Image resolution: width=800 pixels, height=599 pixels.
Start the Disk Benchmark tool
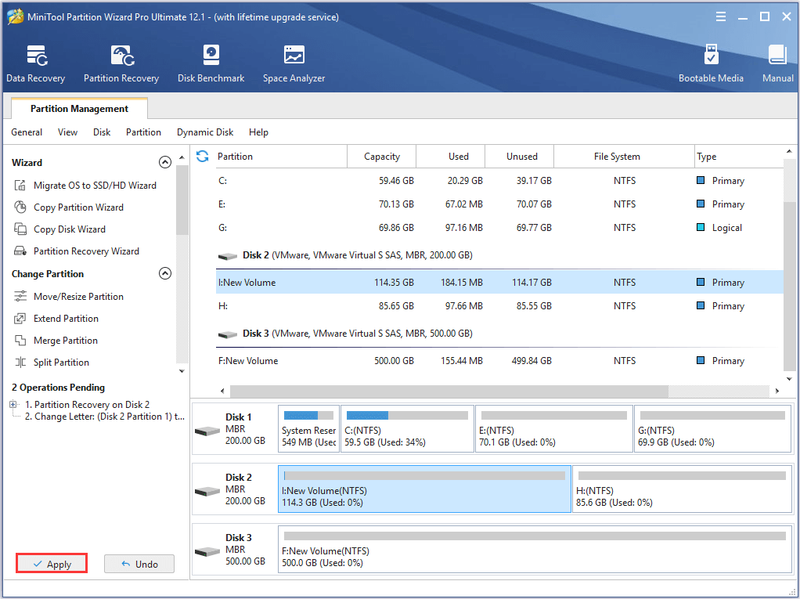click(211, 64)
